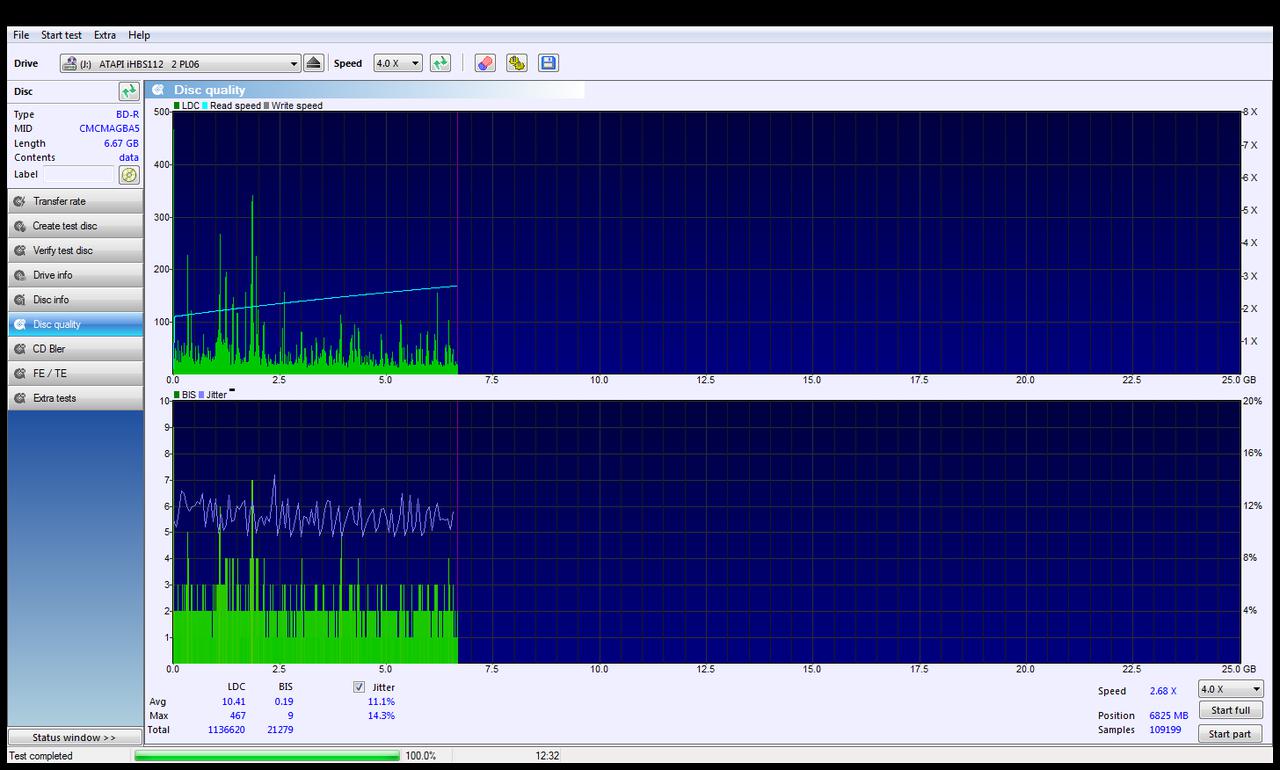This screenshot has height=770, width=1280.
Task: Click the green test progress bar
Action: pyautogui.click(x=266, y=756)
